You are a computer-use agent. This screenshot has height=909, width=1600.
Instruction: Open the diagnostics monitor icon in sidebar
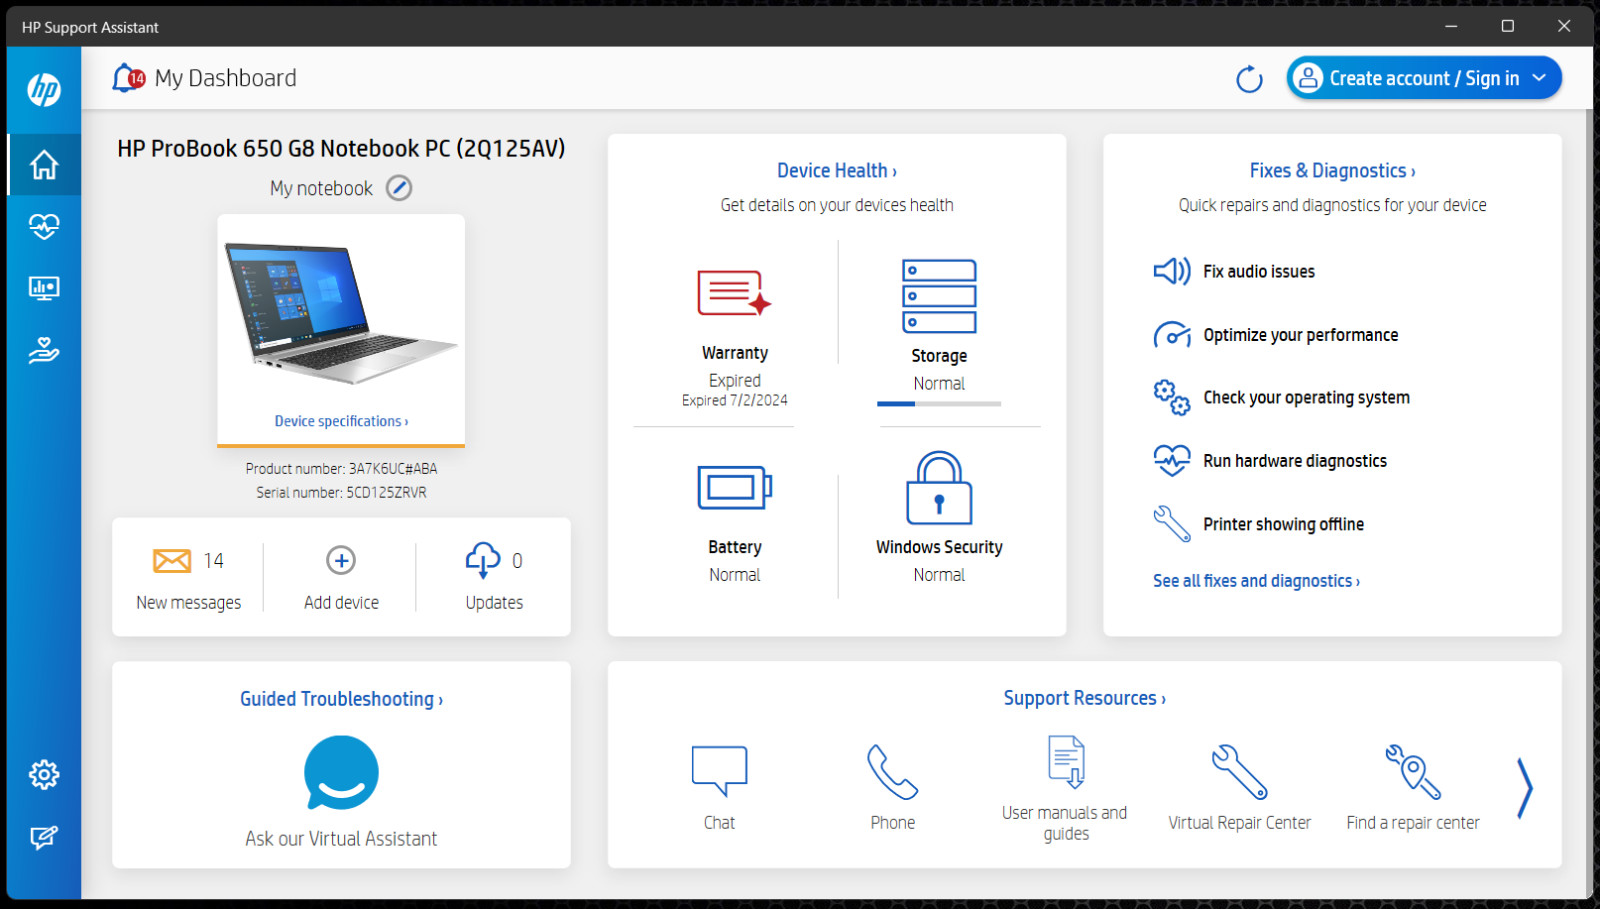coord(44,289)
